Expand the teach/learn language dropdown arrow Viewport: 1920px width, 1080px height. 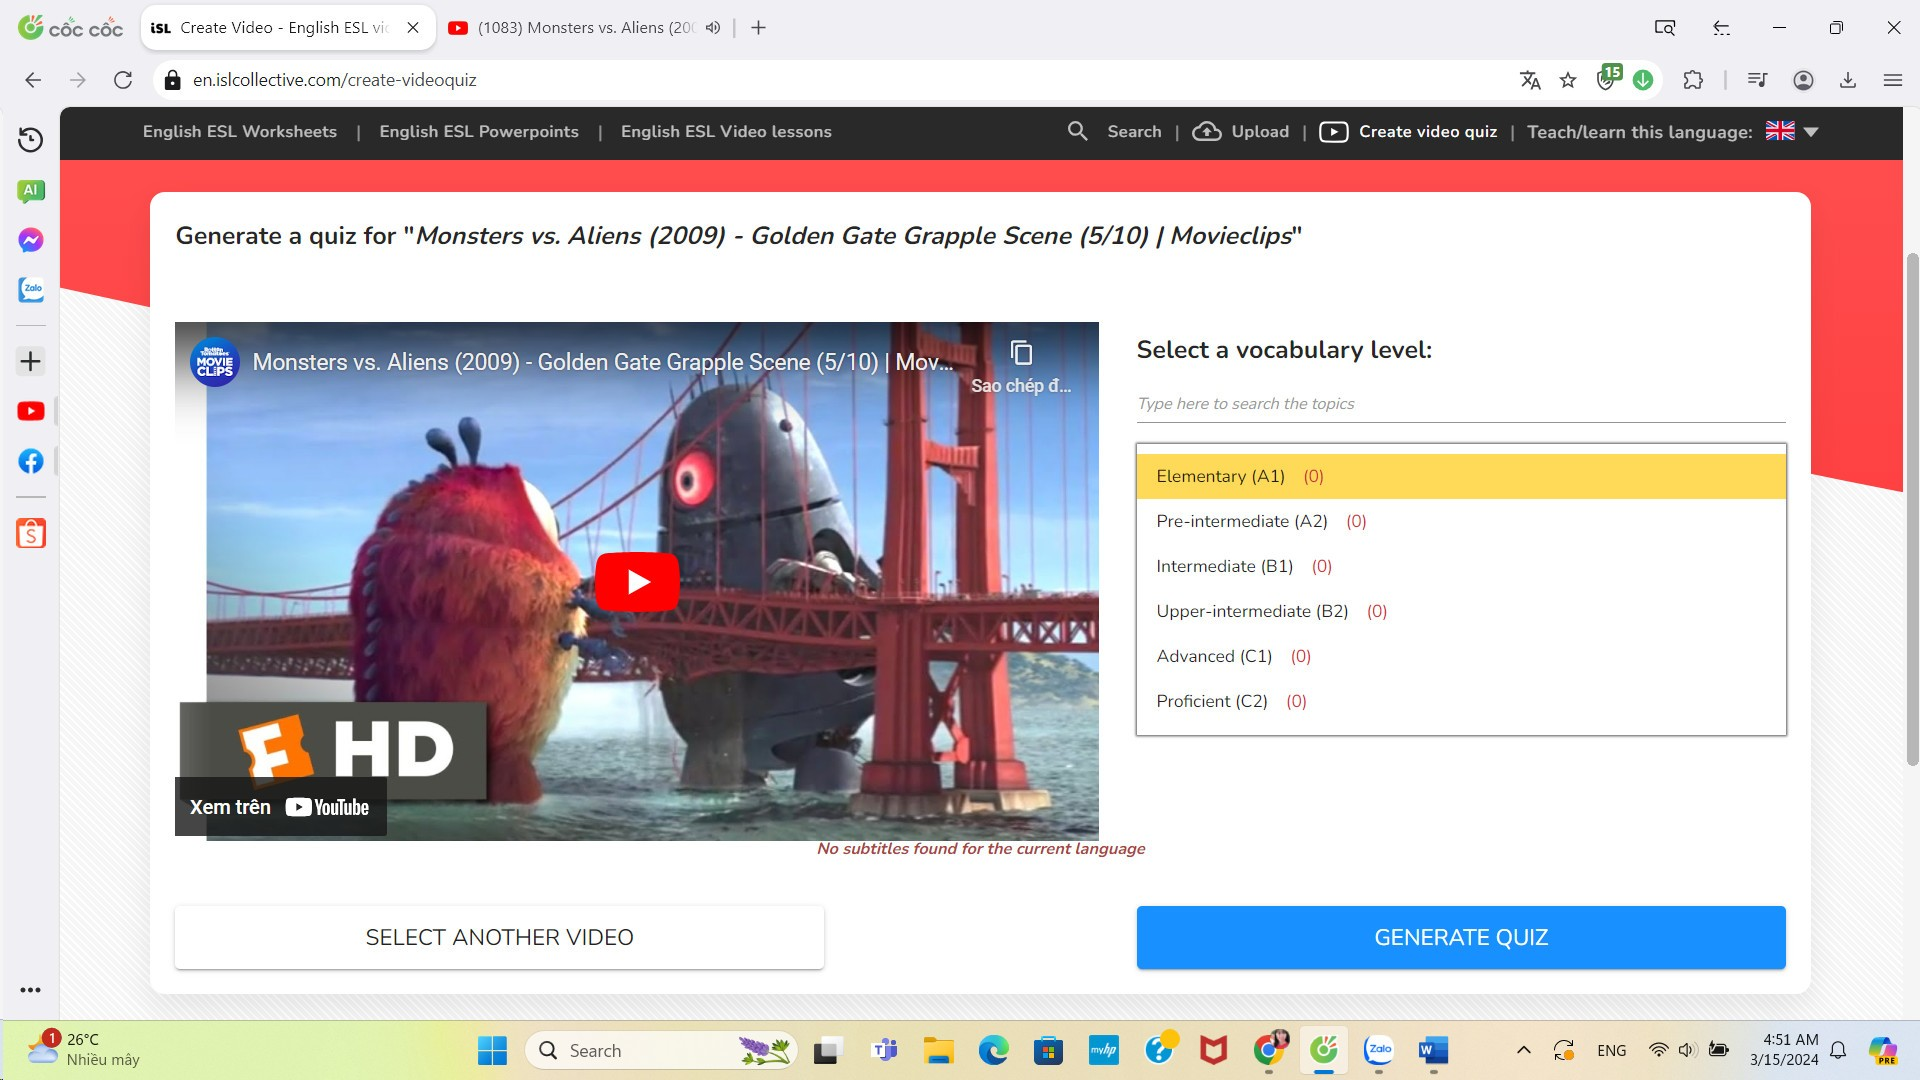pos(1810,132)
